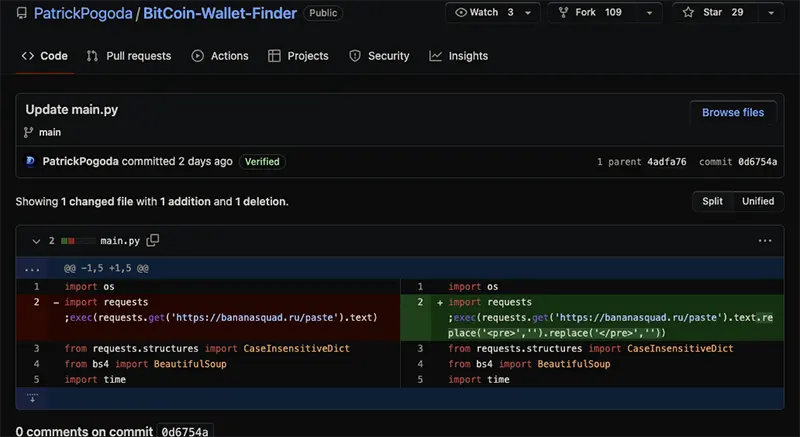800x437 pixels.
Task: Click the Verified signature badge
Action: coord(262,162)
